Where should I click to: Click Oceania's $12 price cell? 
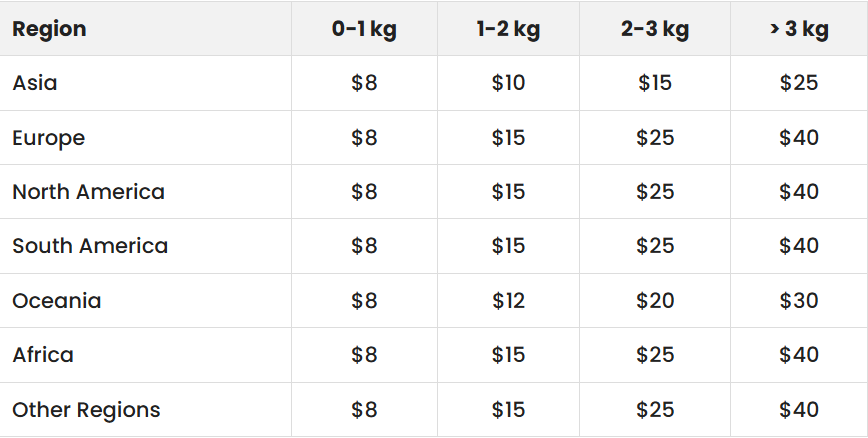pos(508,301)
